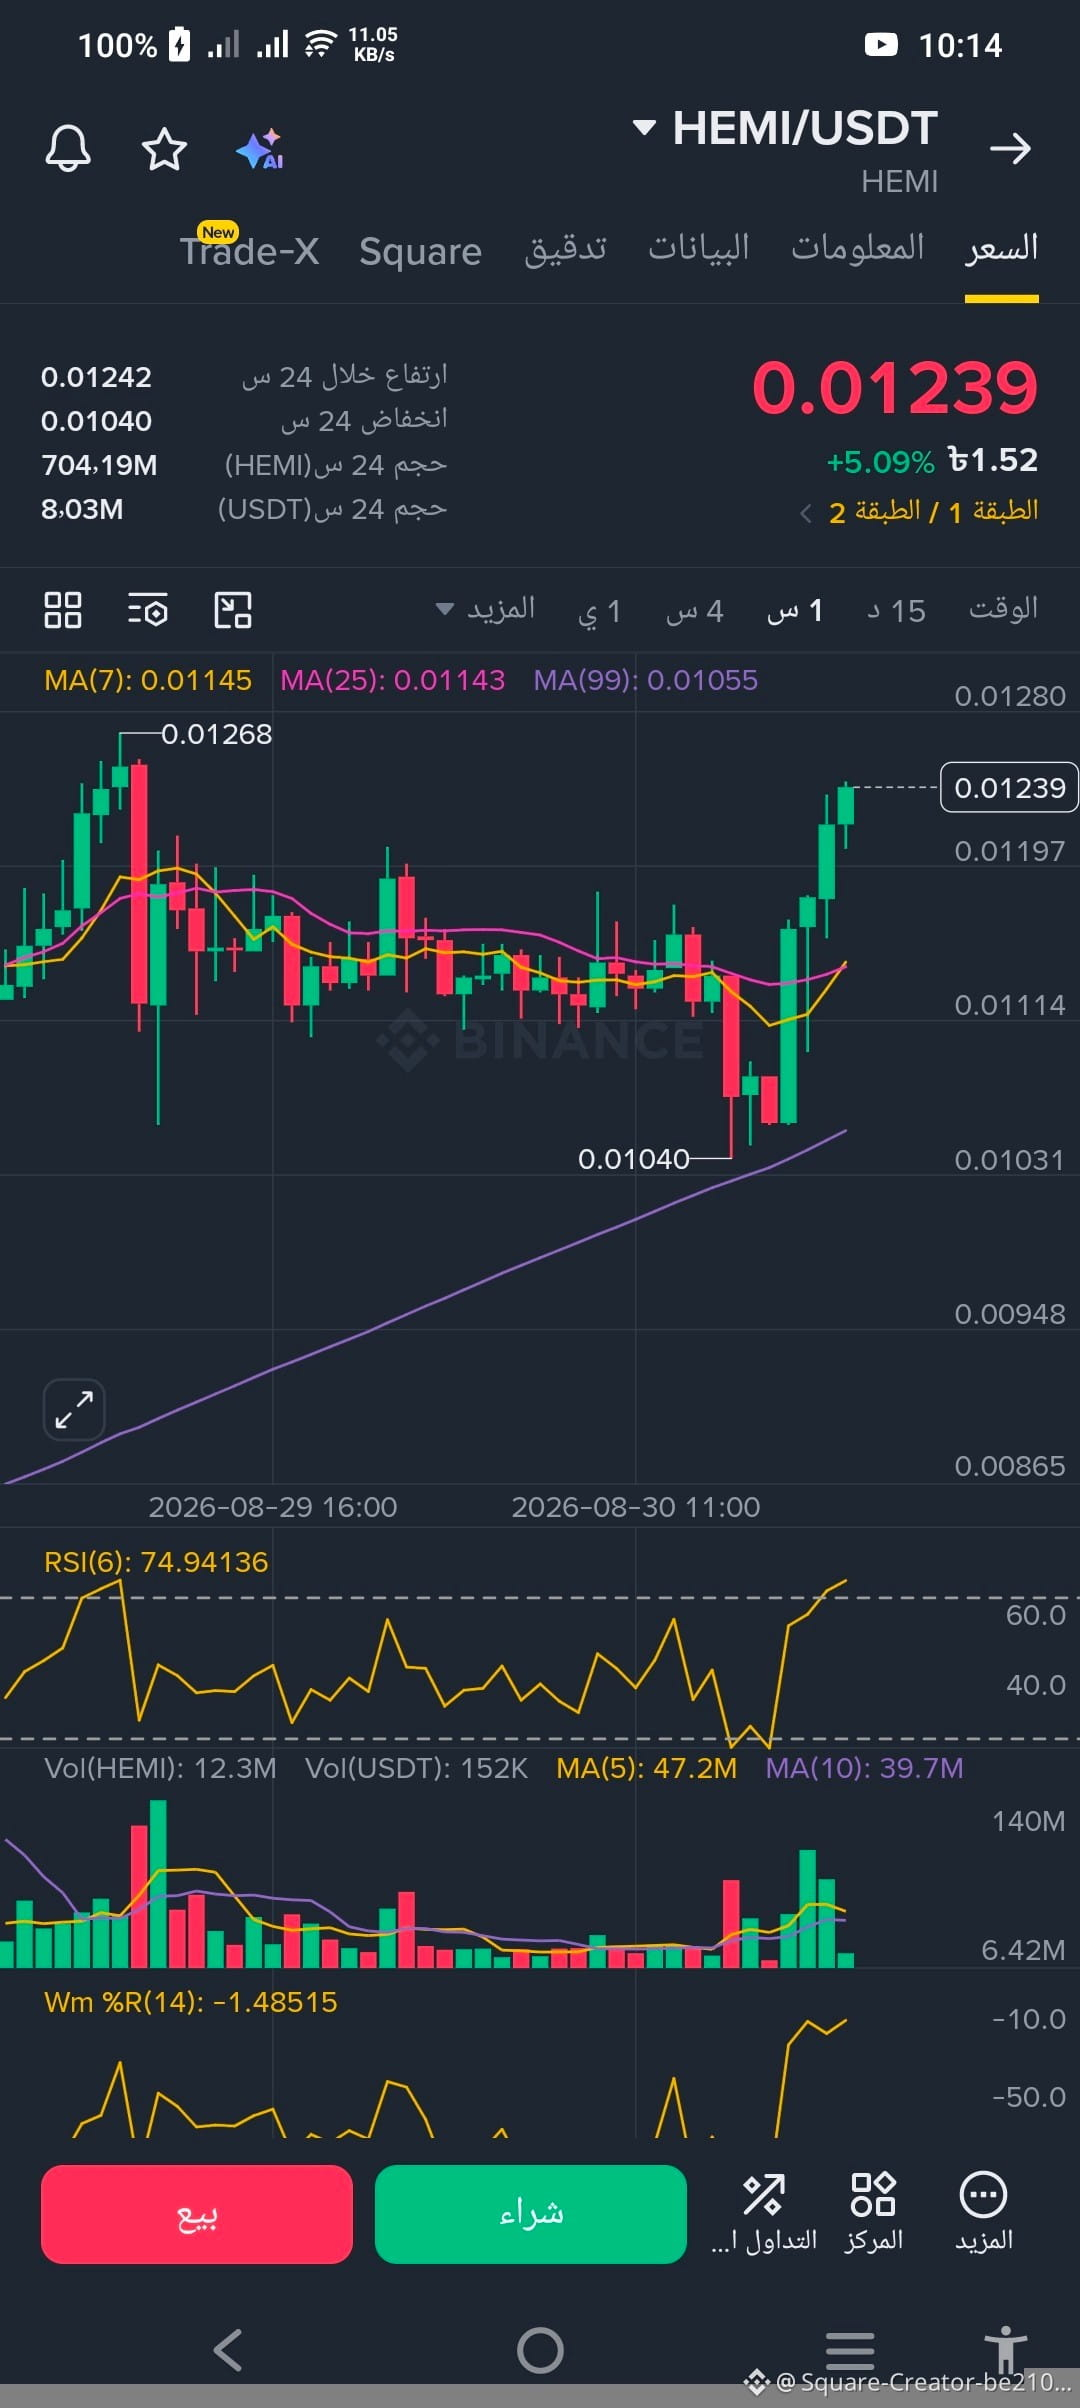This screenshot has width=1080, height=2408.
Task: Switch to the تدقيق tab
Action: coord(566,248)
